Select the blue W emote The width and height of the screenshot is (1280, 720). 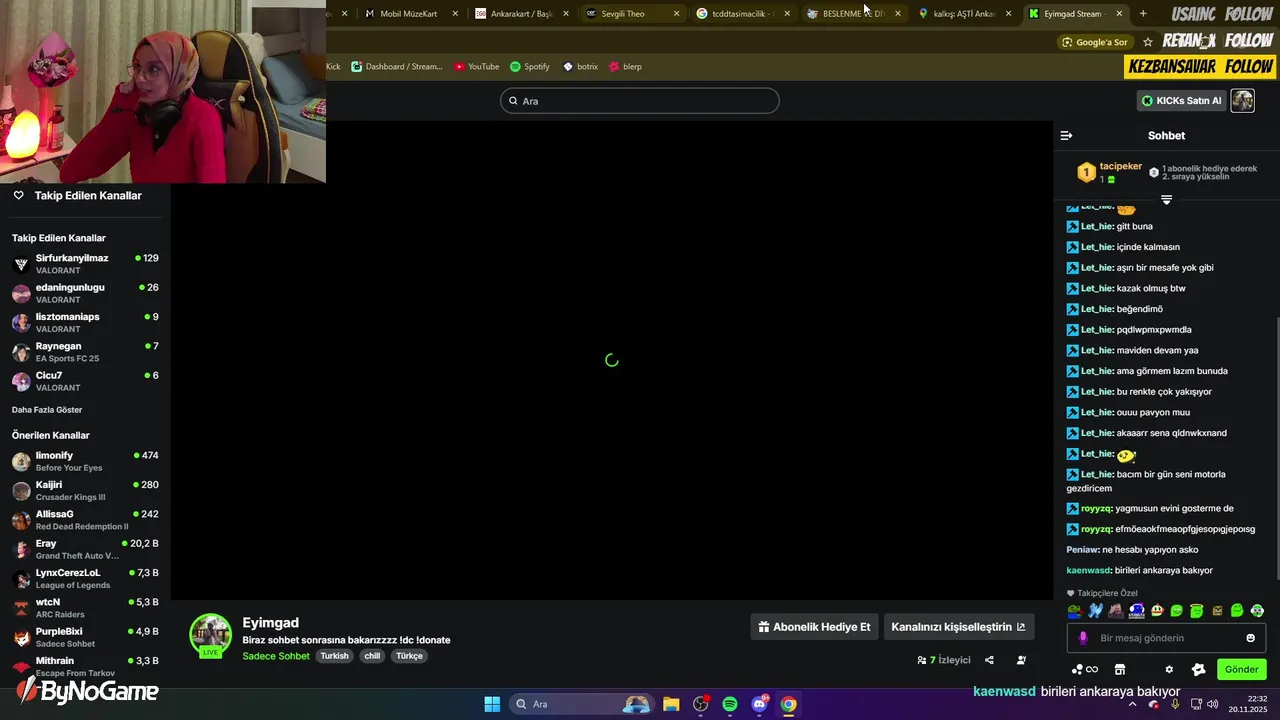point(1095,610)
